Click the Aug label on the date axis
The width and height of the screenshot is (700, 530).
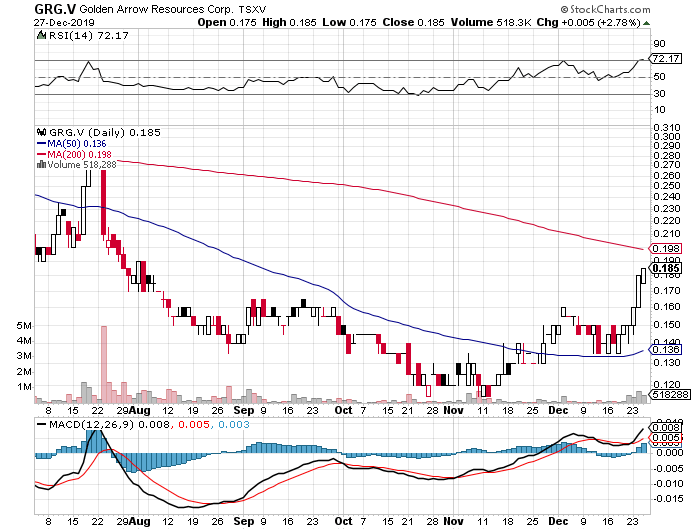coord(141,410)
